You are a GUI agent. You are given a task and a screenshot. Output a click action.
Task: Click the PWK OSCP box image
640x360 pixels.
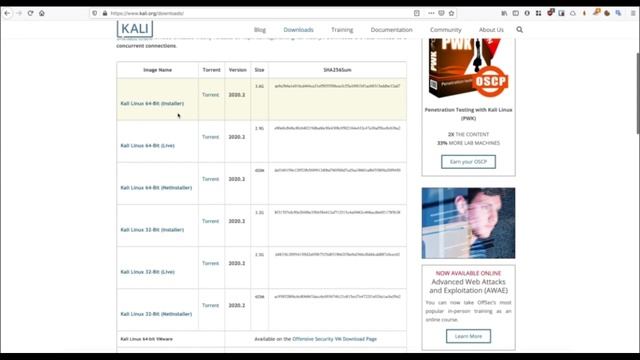click(x=468, y=68)
